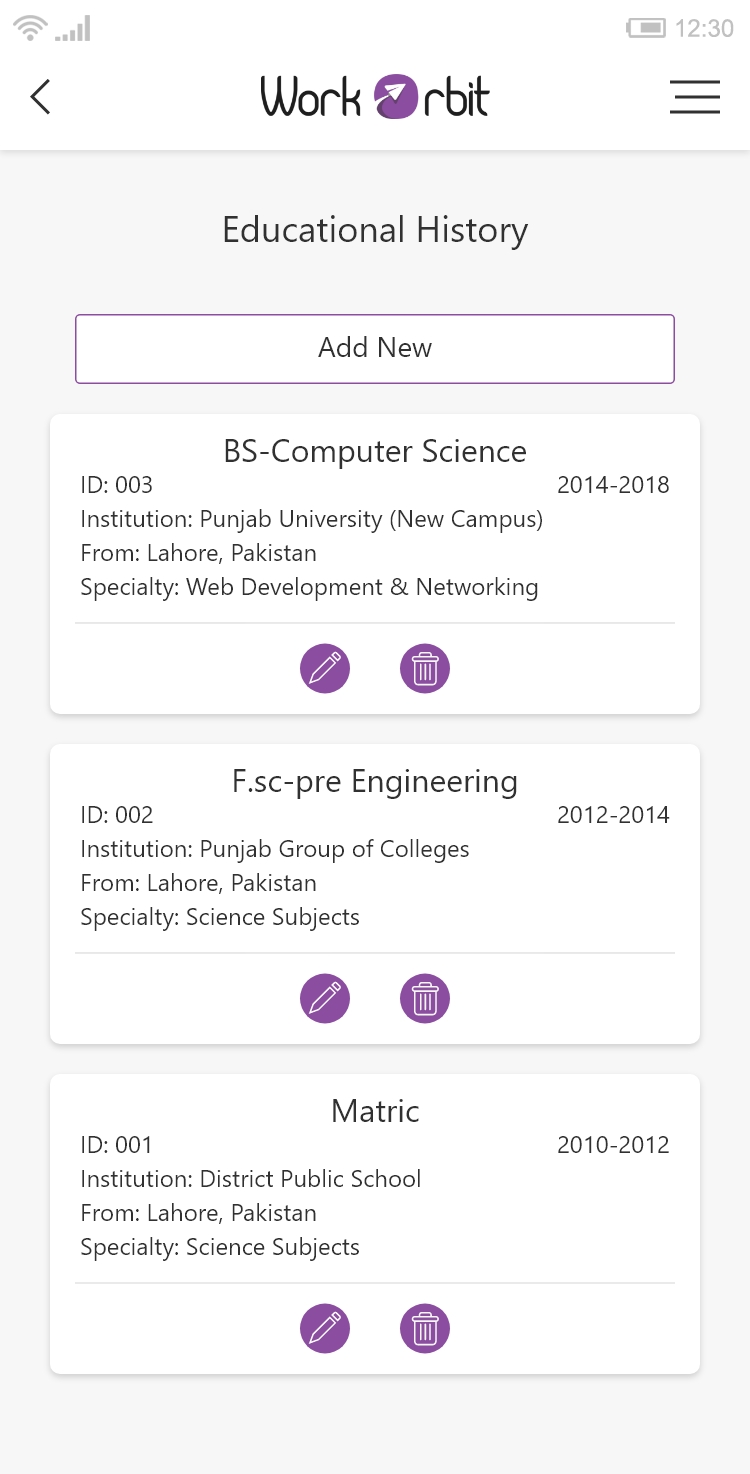This screenshot has height=1474, width=750.
Task: Check the Wi-Fi status icon
Action: (31, 29)
